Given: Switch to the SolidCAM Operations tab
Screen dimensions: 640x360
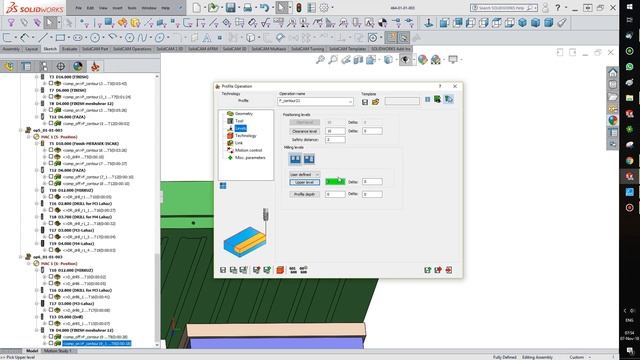Looking at the screenshot, I should [132, 49].
